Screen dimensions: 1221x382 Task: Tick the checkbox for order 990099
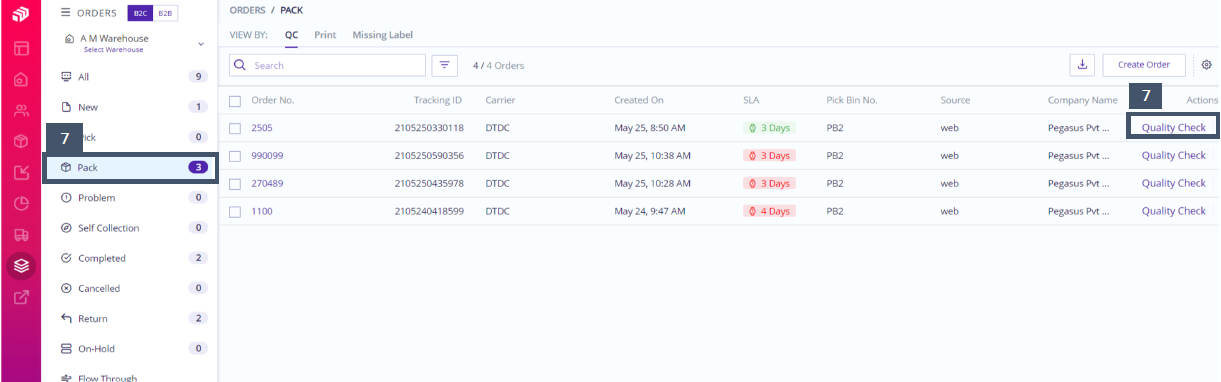tap(235, 156)
